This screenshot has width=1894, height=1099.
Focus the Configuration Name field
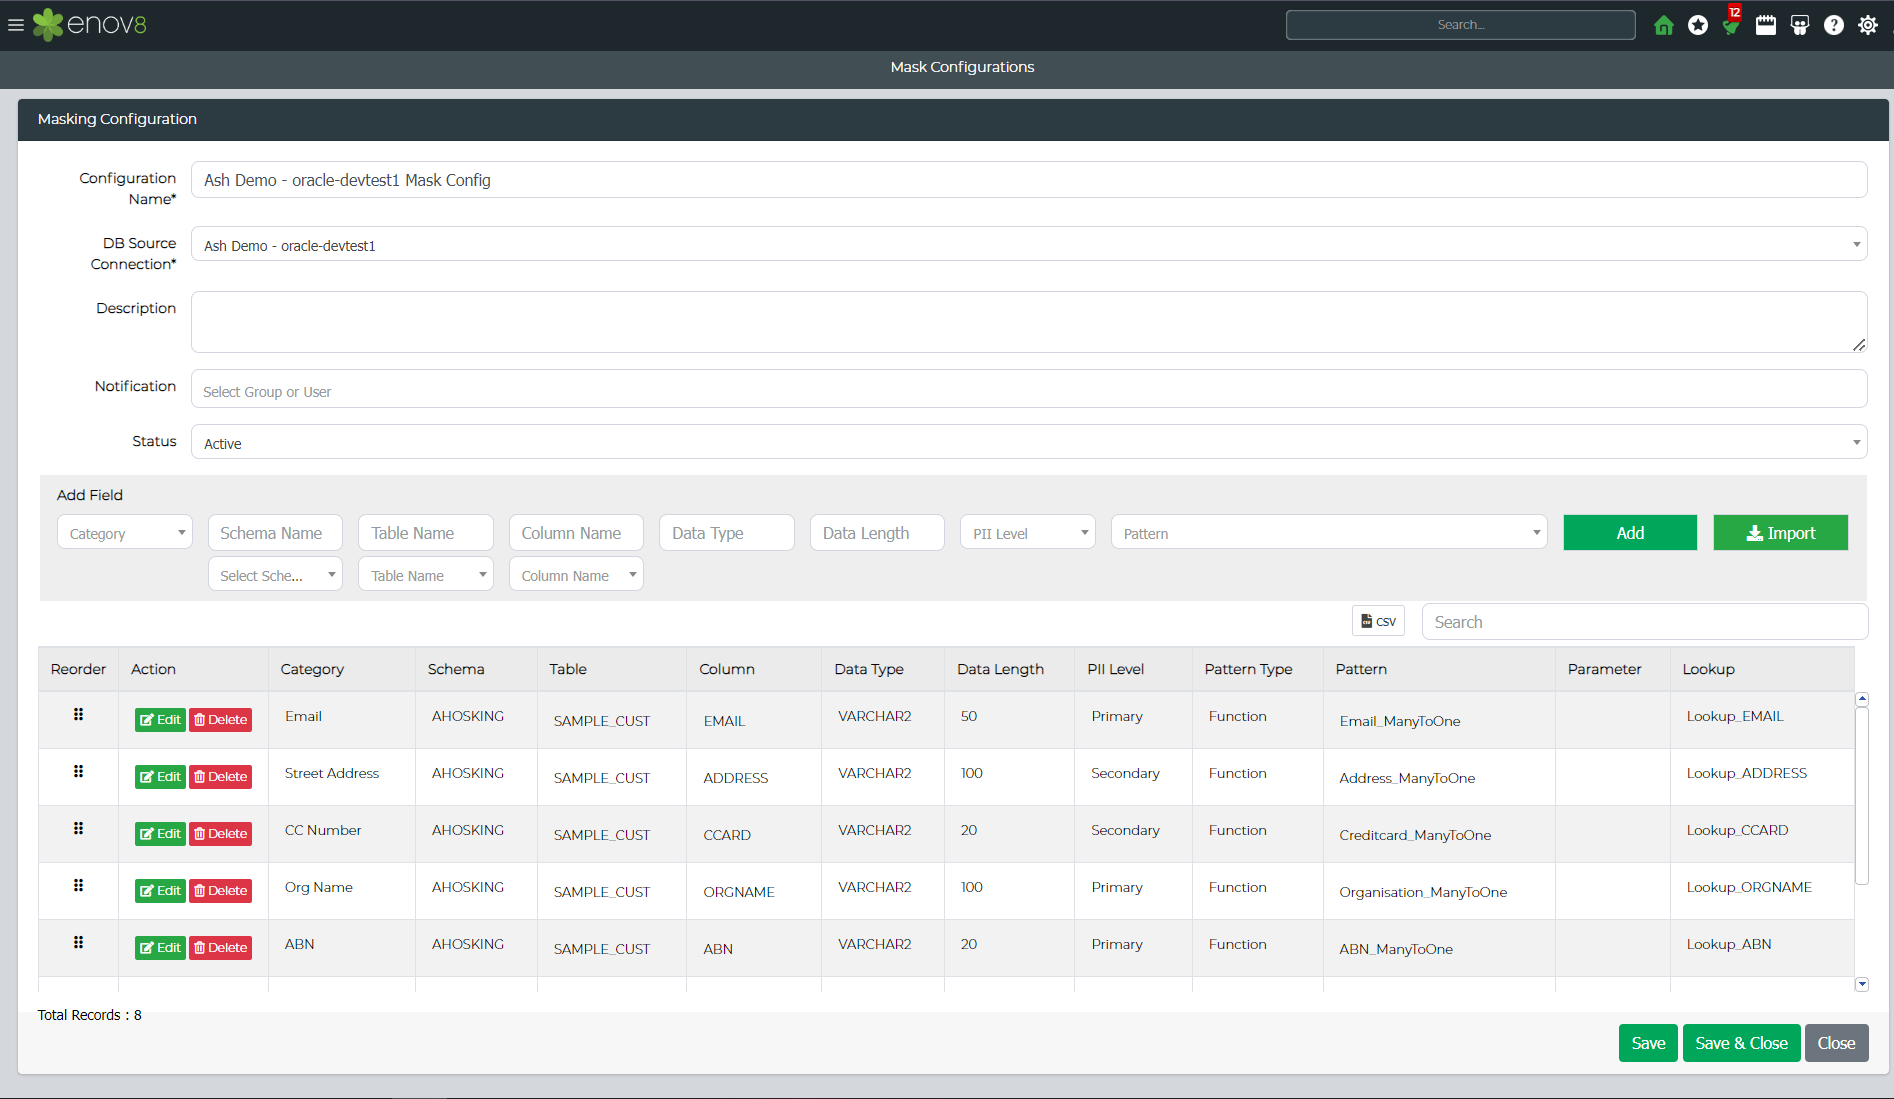coord(1029,180)
